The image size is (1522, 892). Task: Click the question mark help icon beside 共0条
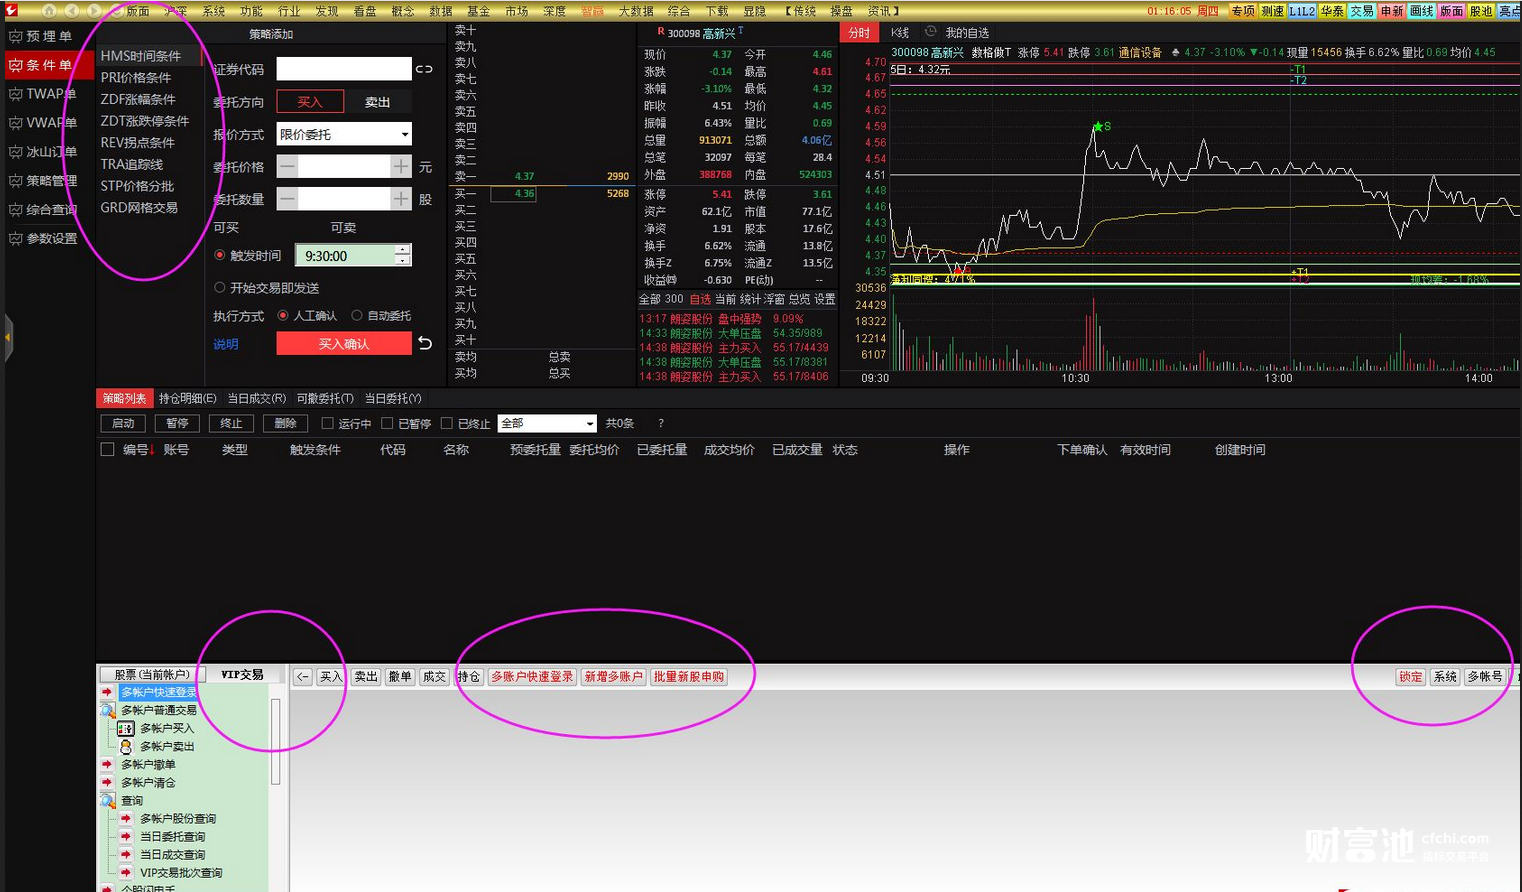pyautogui.click(x=661, y=424)
